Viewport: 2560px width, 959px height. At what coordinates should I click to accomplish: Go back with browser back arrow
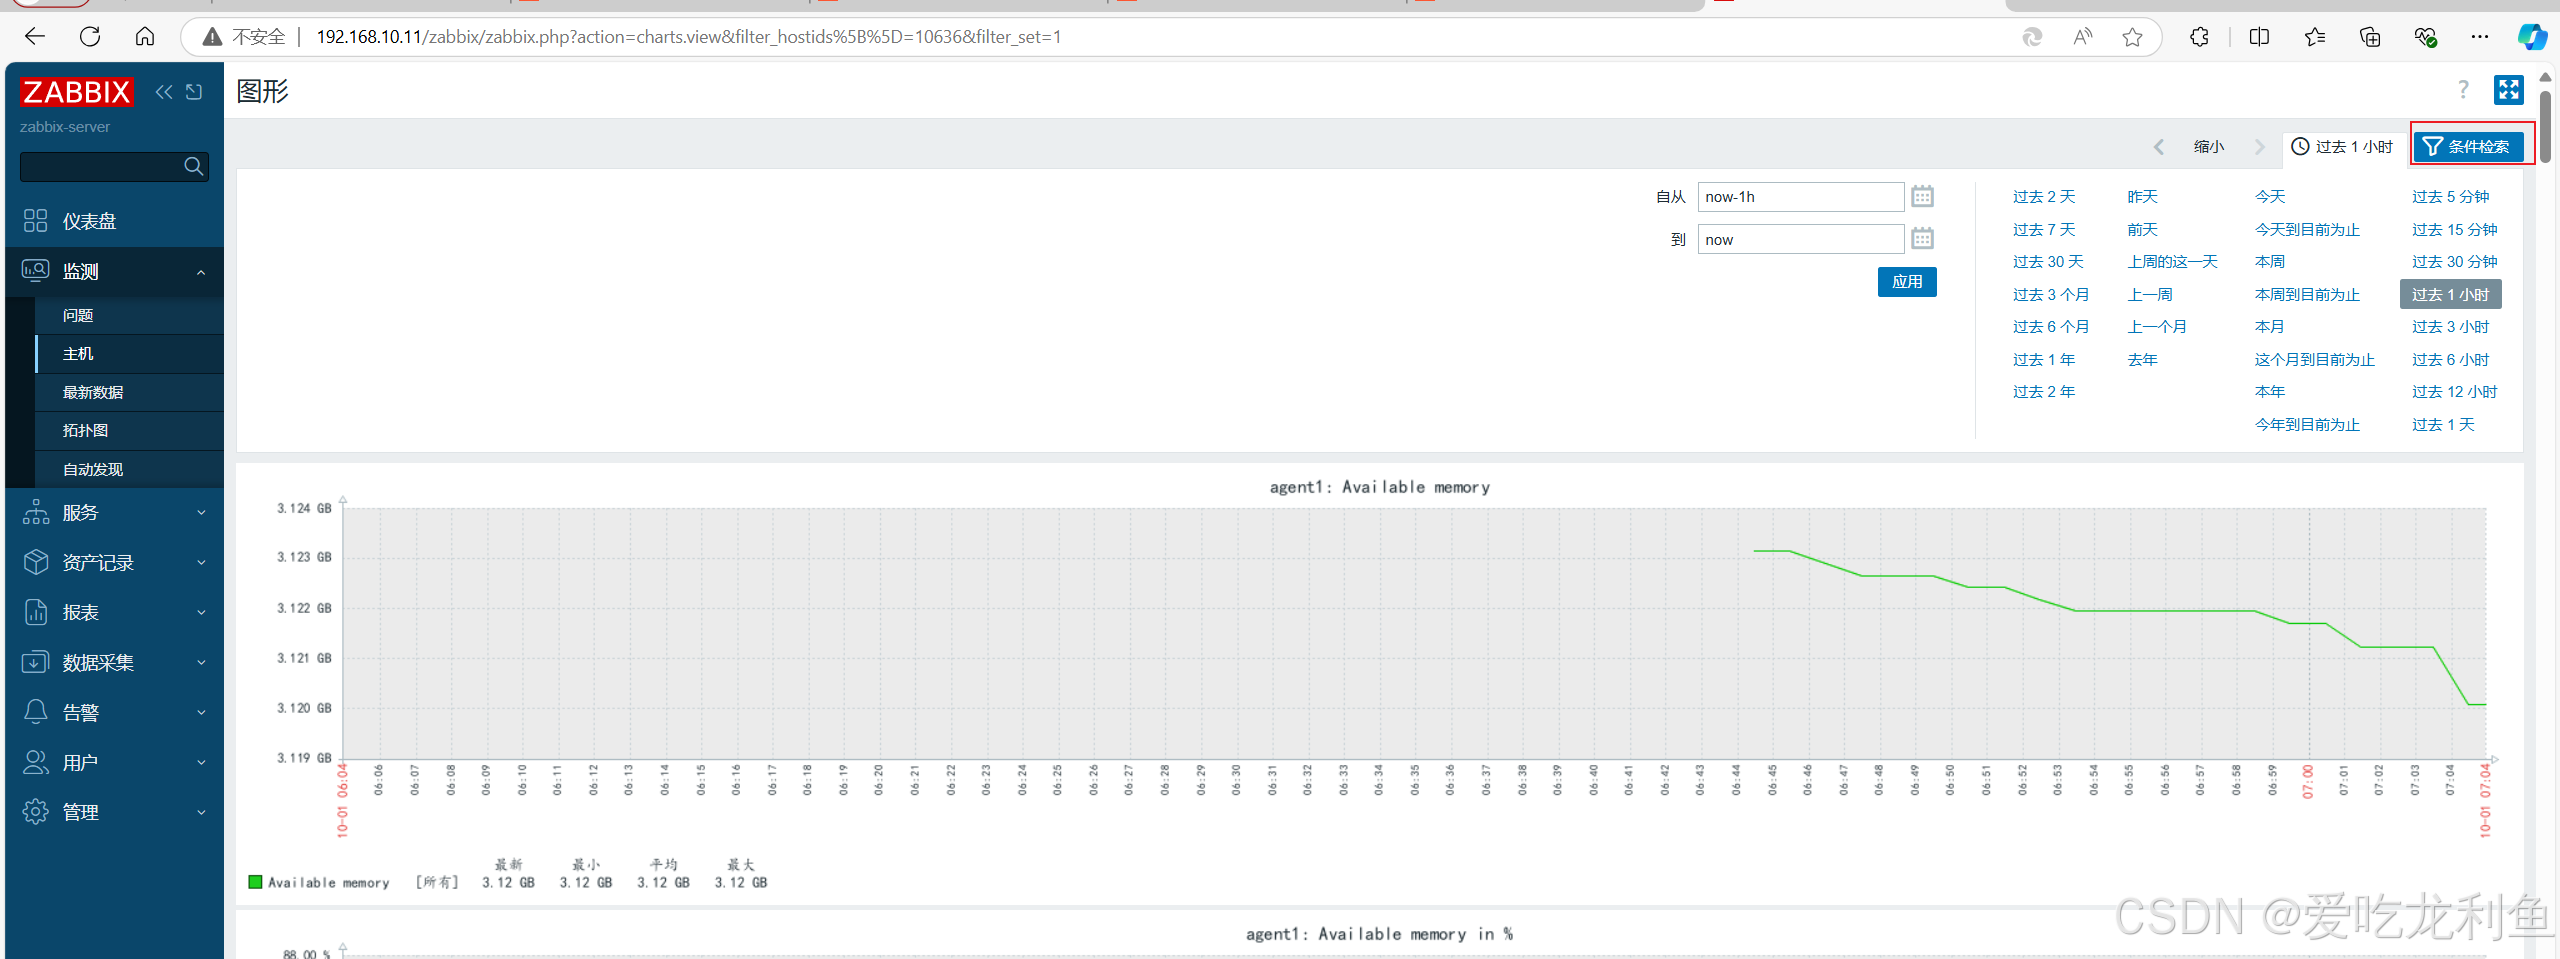click(35, 37)
